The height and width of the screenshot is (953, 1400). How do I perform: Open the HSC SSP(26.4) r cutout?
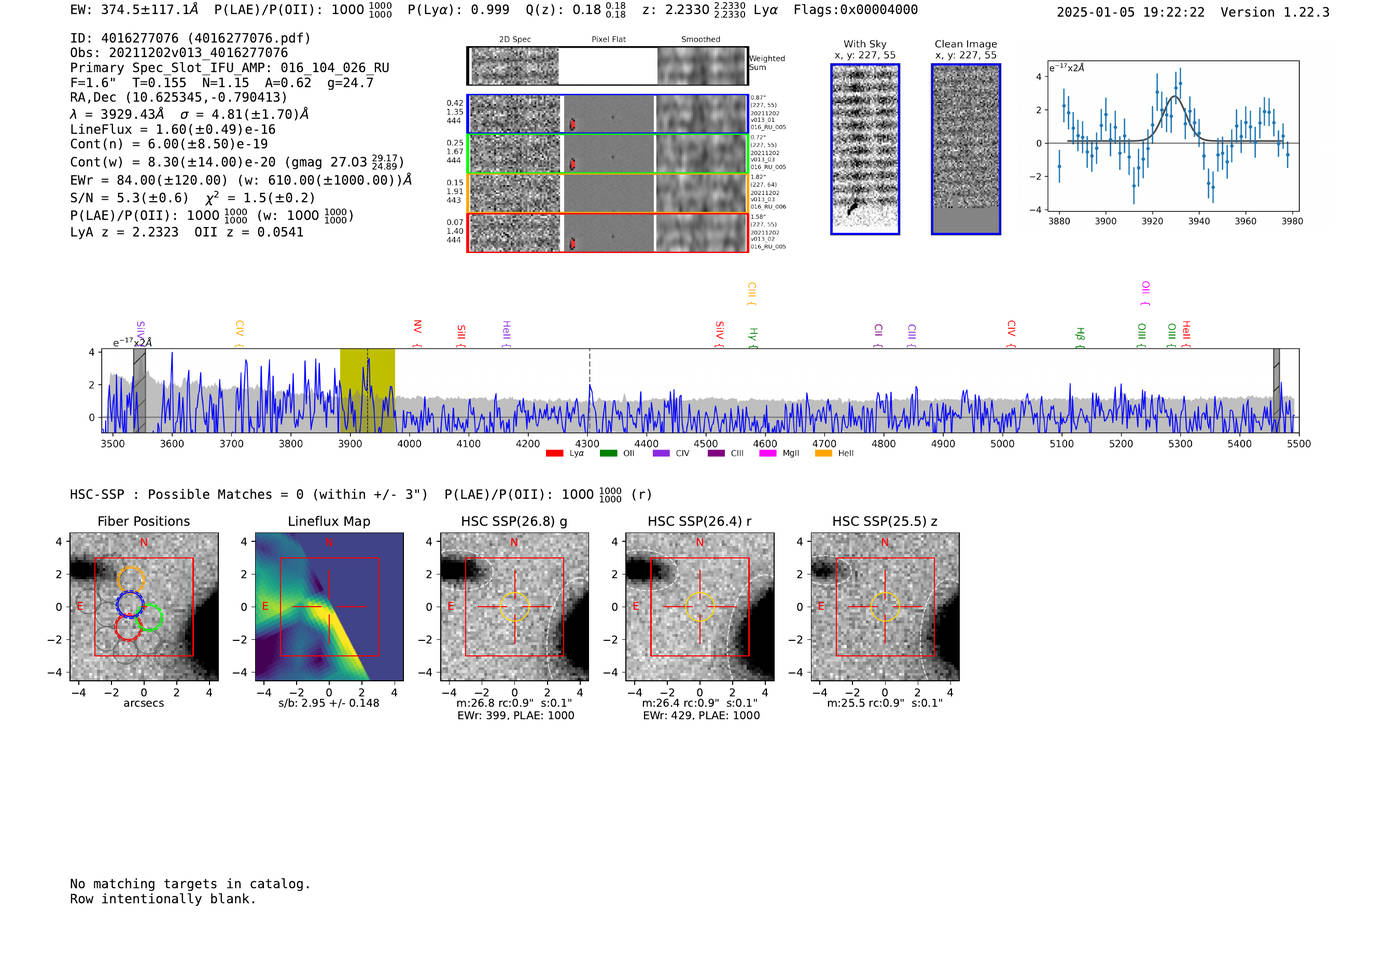tap(699, 607)
